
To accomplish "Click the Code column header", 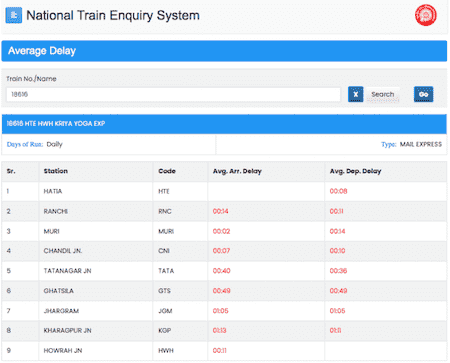I will click(x=167, y=171).
